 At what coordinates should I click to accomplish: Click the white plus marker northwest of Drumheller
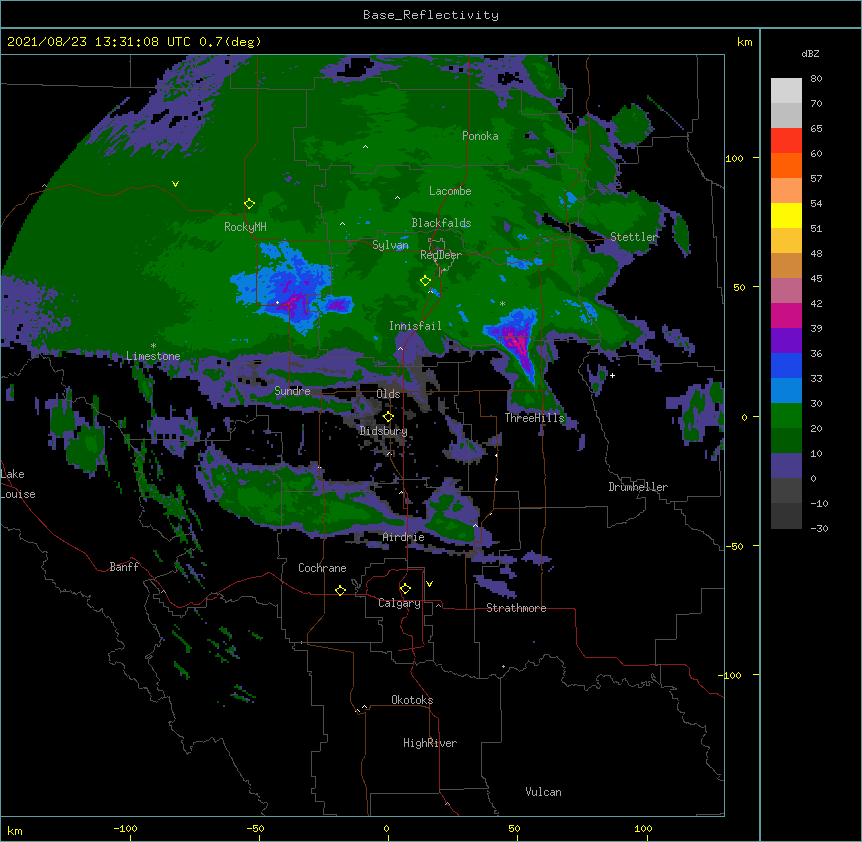point(612,375)
